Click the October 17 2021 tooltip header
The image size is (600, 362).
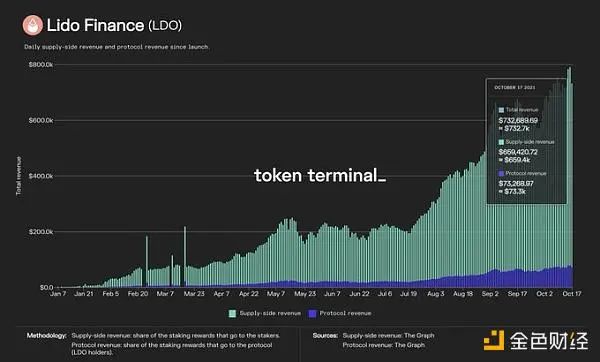click(x=515, y=88)
